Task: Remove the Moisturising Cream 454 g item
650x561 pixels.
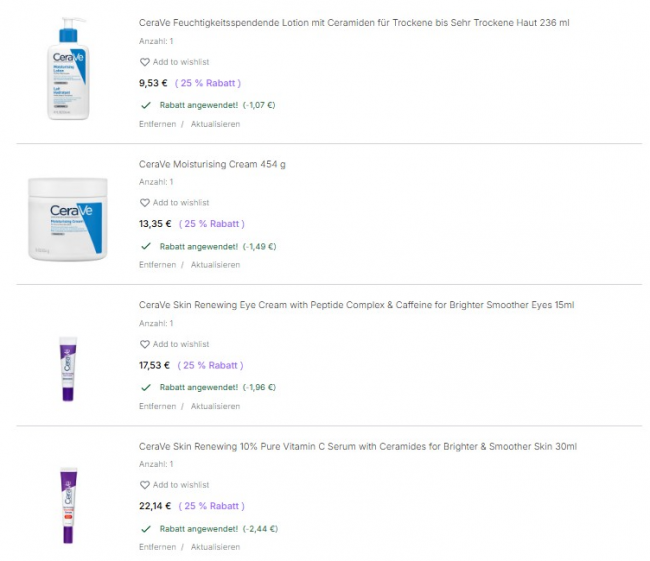Action: 157,265
